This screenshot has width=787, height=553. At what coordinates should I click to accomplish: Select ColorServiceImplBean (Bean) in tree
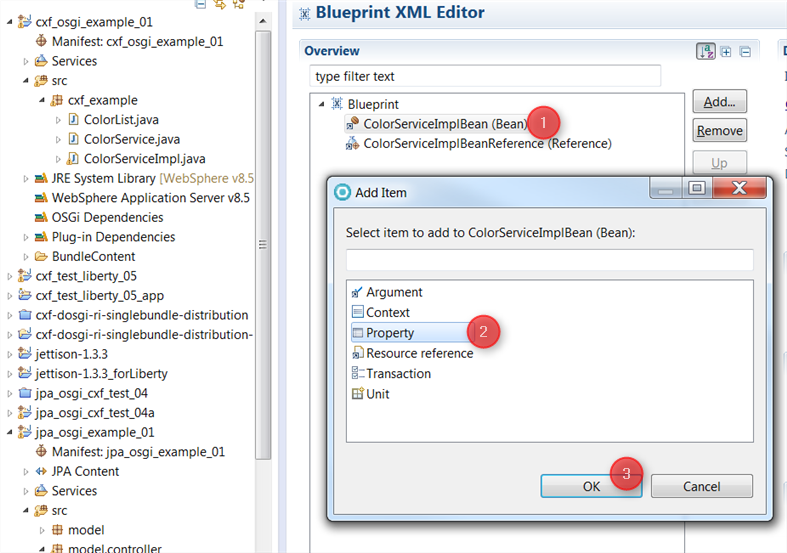(x=445, y=123)
